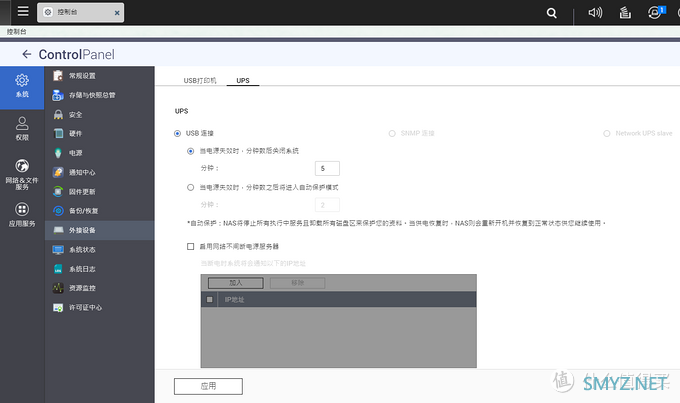The image size is (680, 403).
Task: Click the IP地址 column header
Action: [234, 299]
